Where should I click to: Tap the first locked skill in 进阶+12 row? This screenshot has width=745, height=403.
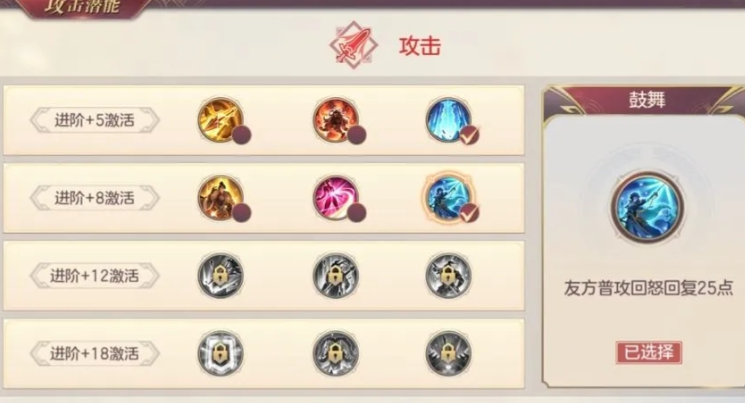220,276
